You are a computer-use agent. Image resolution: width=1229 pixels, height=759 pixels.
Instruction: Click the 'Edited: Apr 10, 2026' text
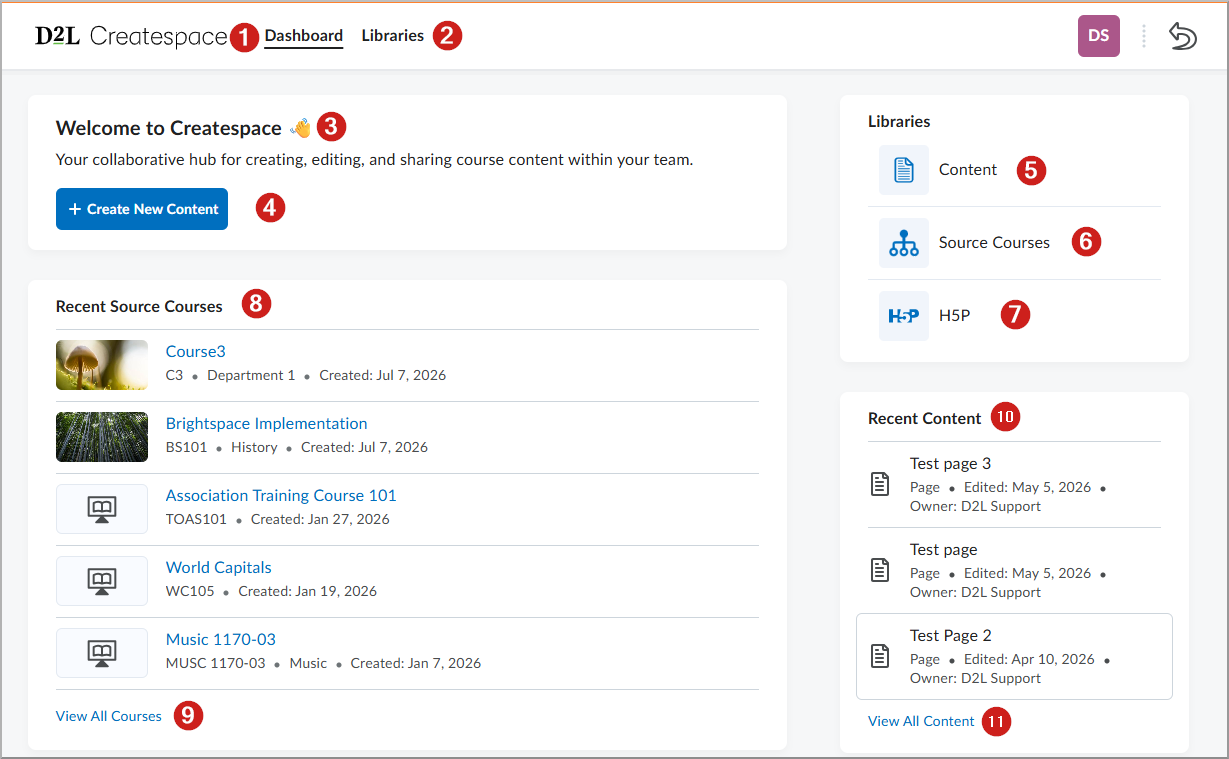point(1029,660)
